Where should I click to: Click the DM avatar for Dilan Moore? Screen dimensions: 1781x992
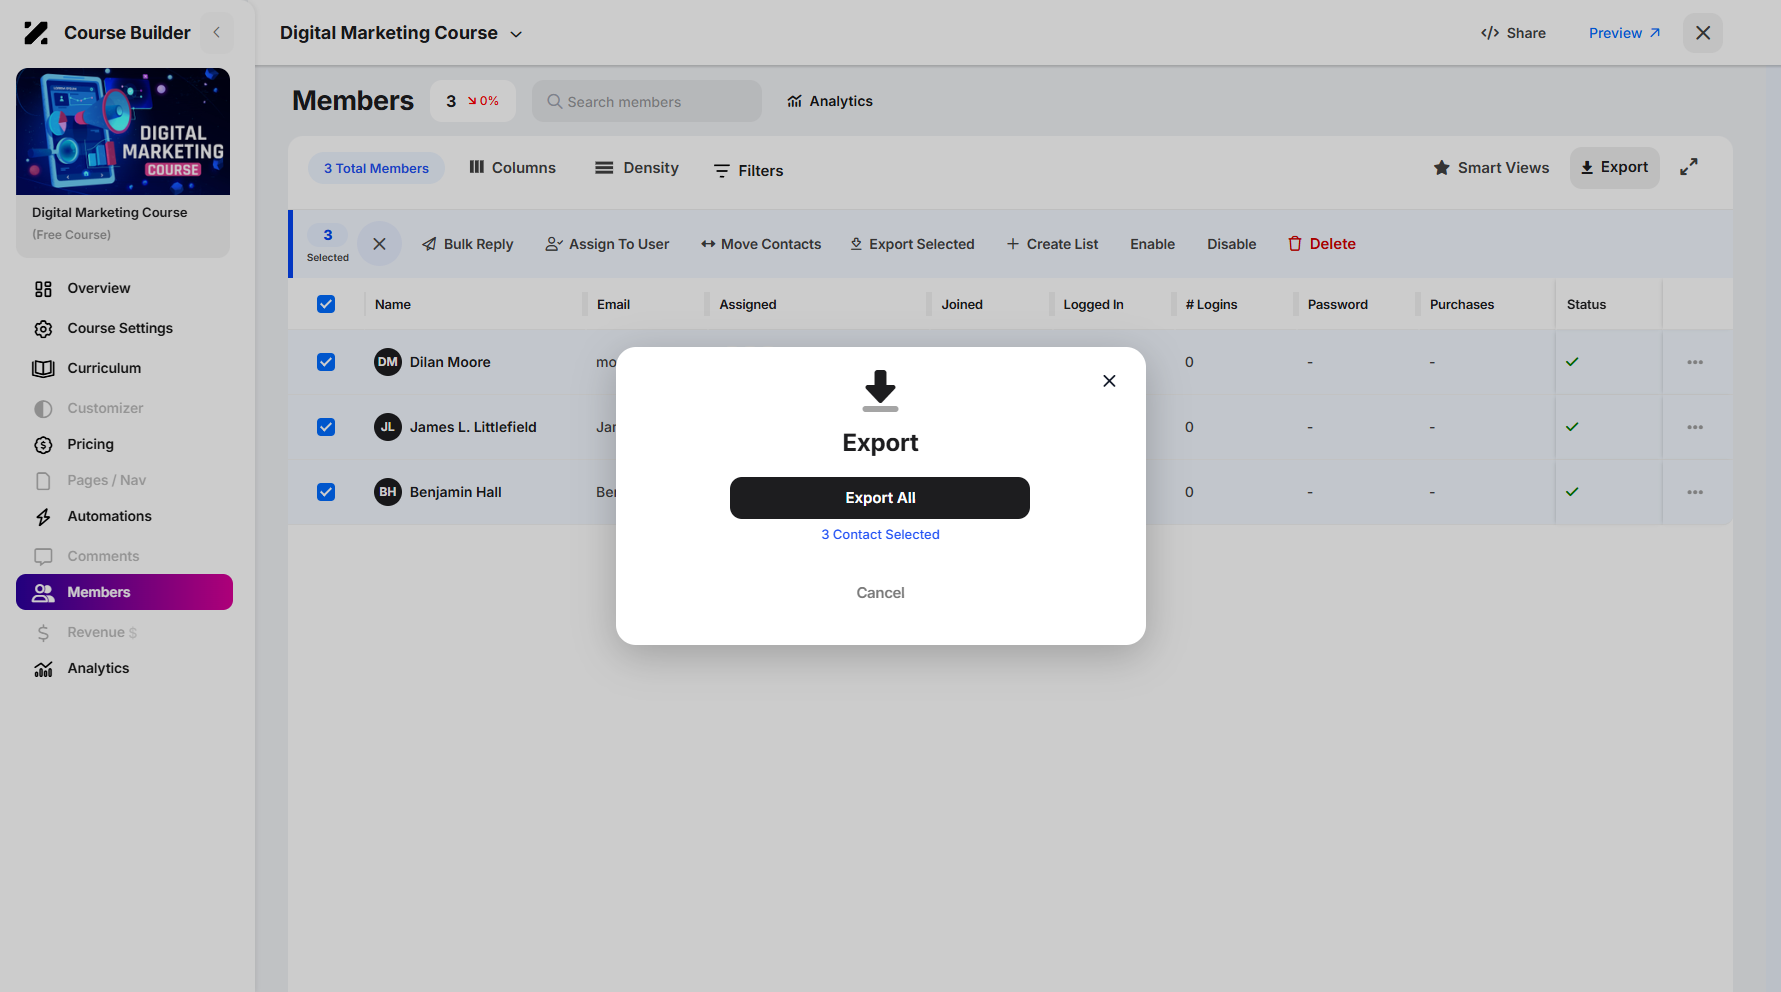[388, 362]
